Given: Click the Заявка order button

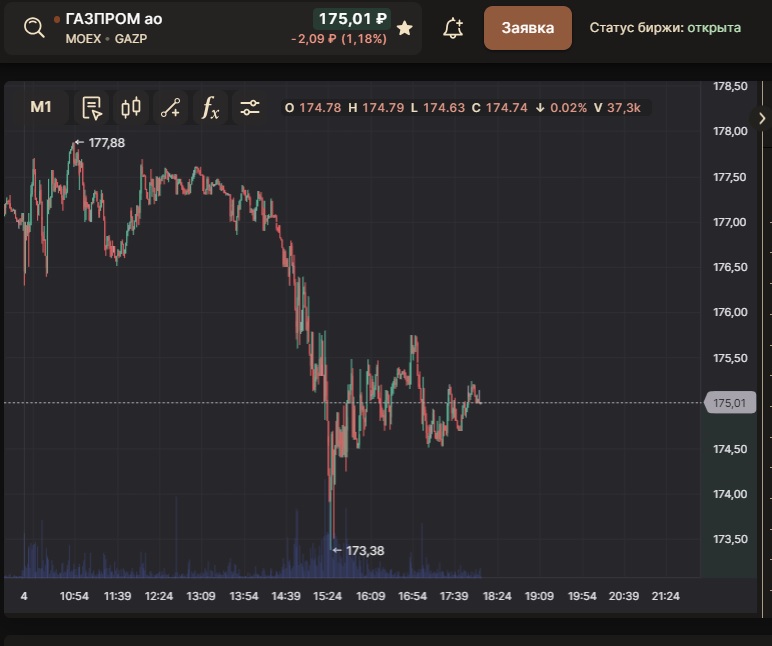Looking at the screenshot, I should click(528, 28).
